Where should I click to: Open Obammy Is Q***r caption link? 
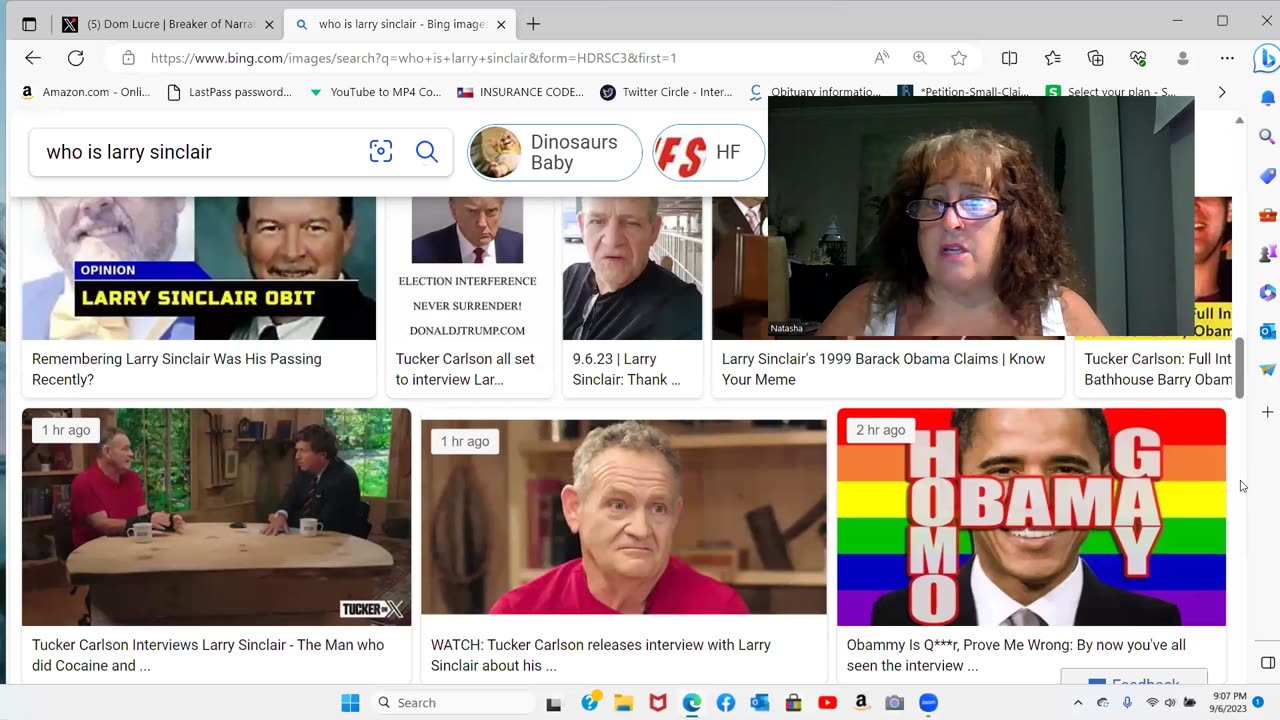tap(1016, 655)
